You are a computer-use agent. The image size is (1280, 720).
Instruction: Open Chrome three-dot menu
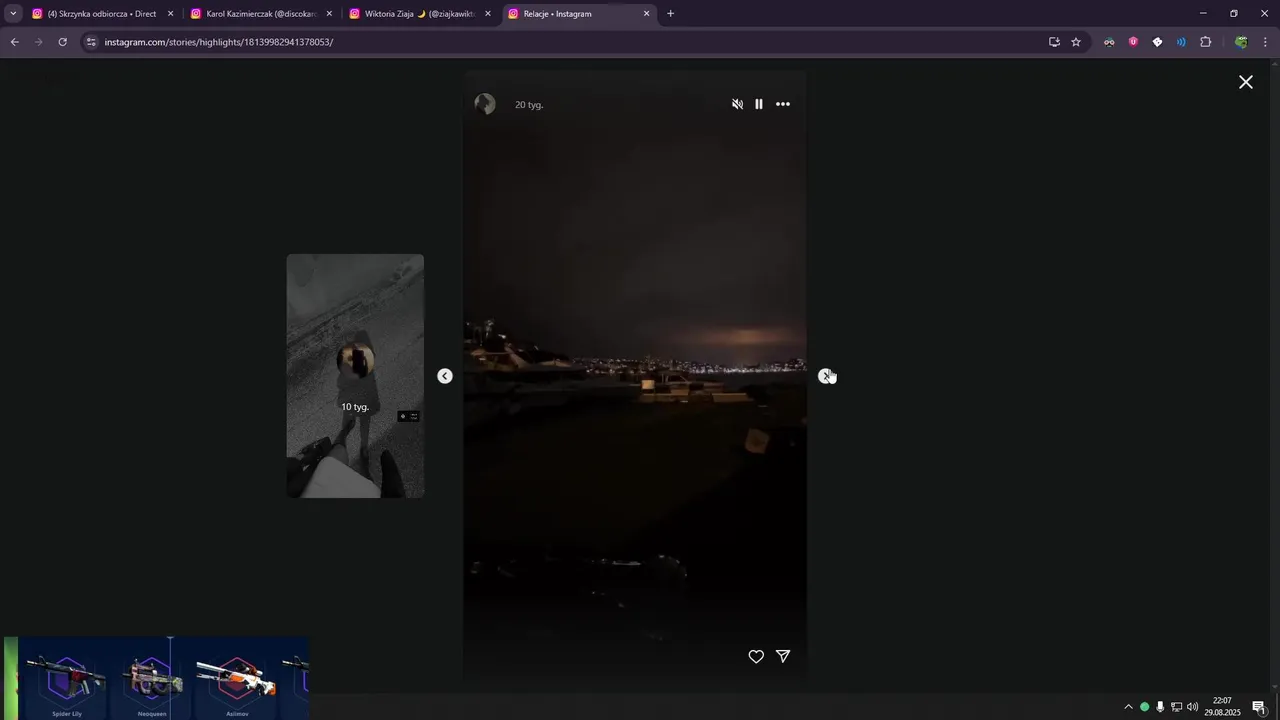(1266, 42)
